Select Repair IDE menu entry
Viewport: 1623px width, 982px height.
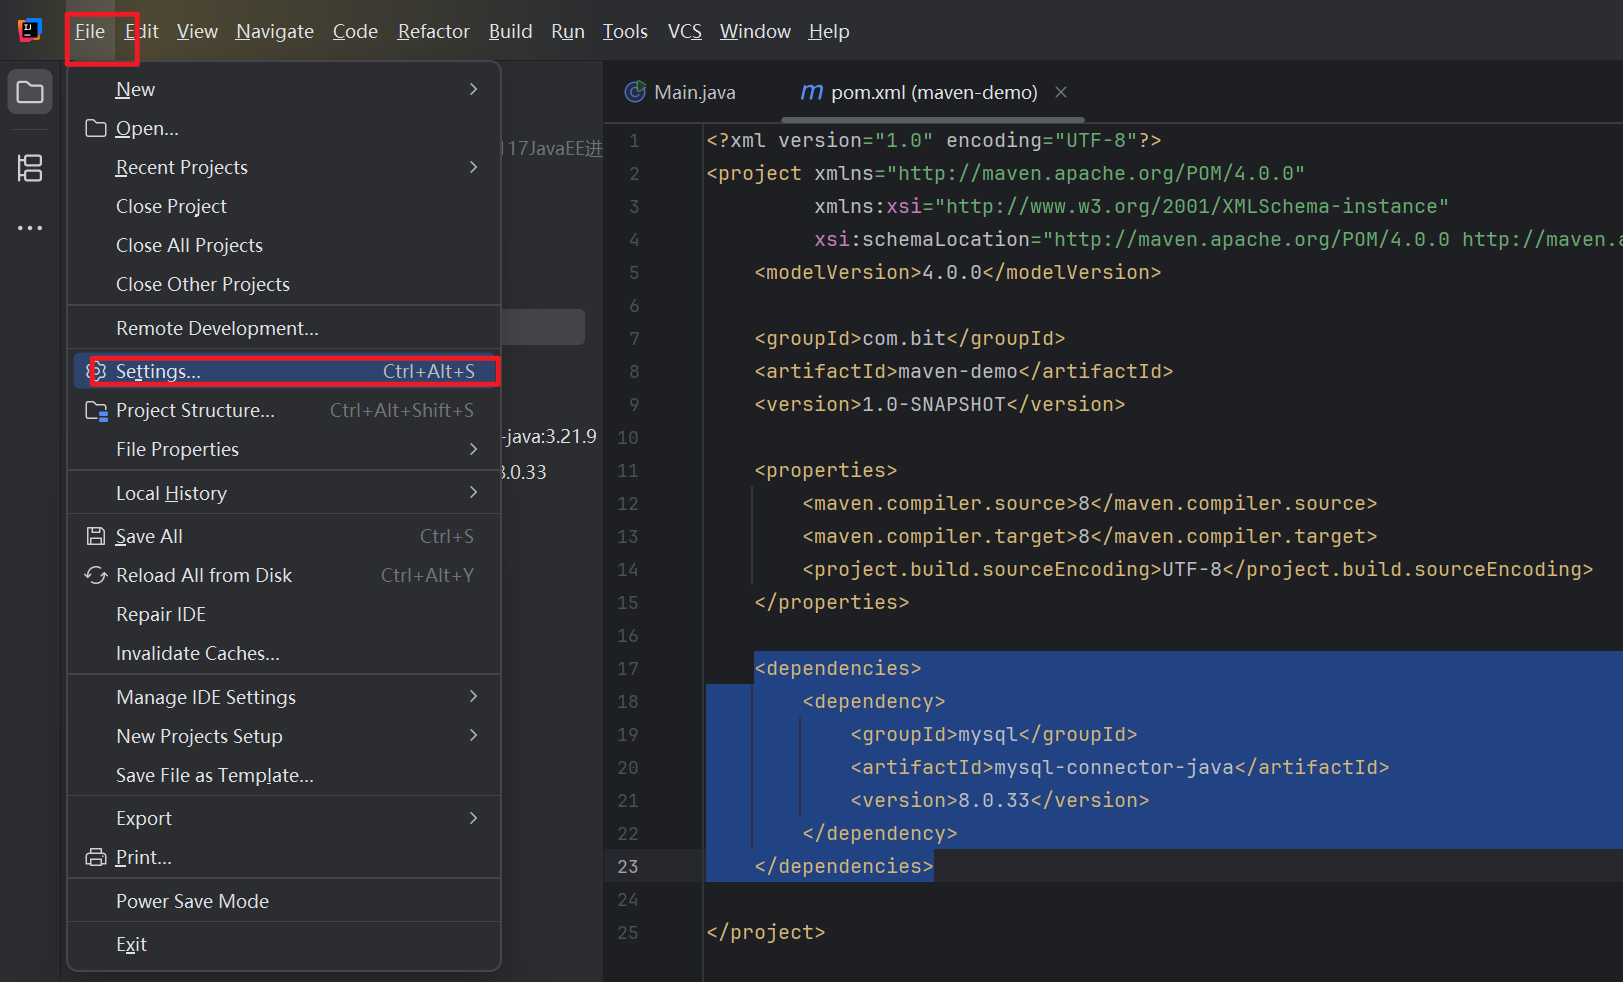coord(284,614)
